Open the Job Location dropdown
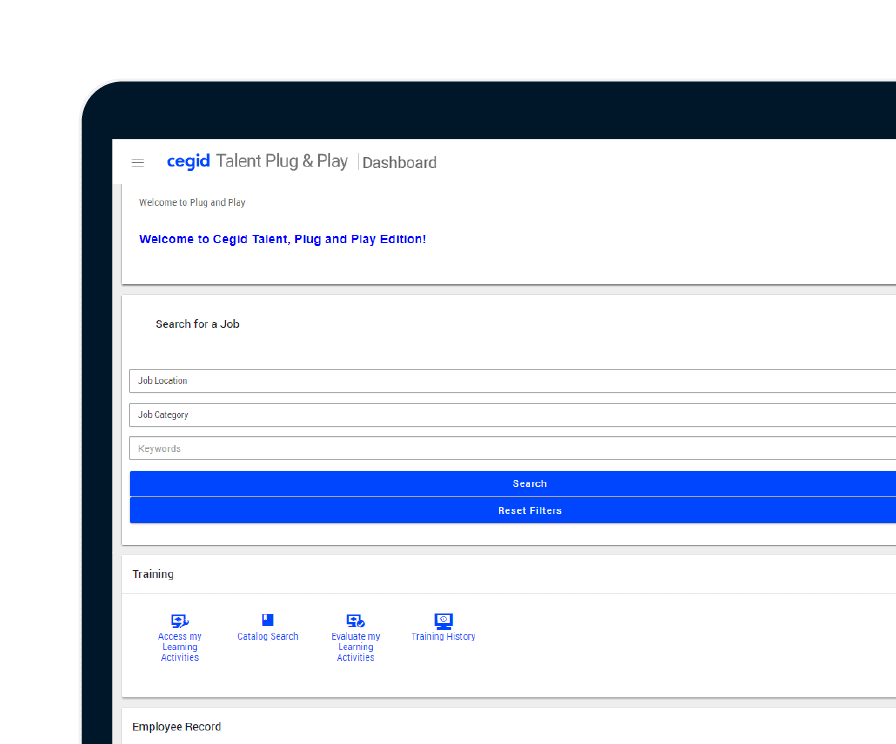 point(512,381)
